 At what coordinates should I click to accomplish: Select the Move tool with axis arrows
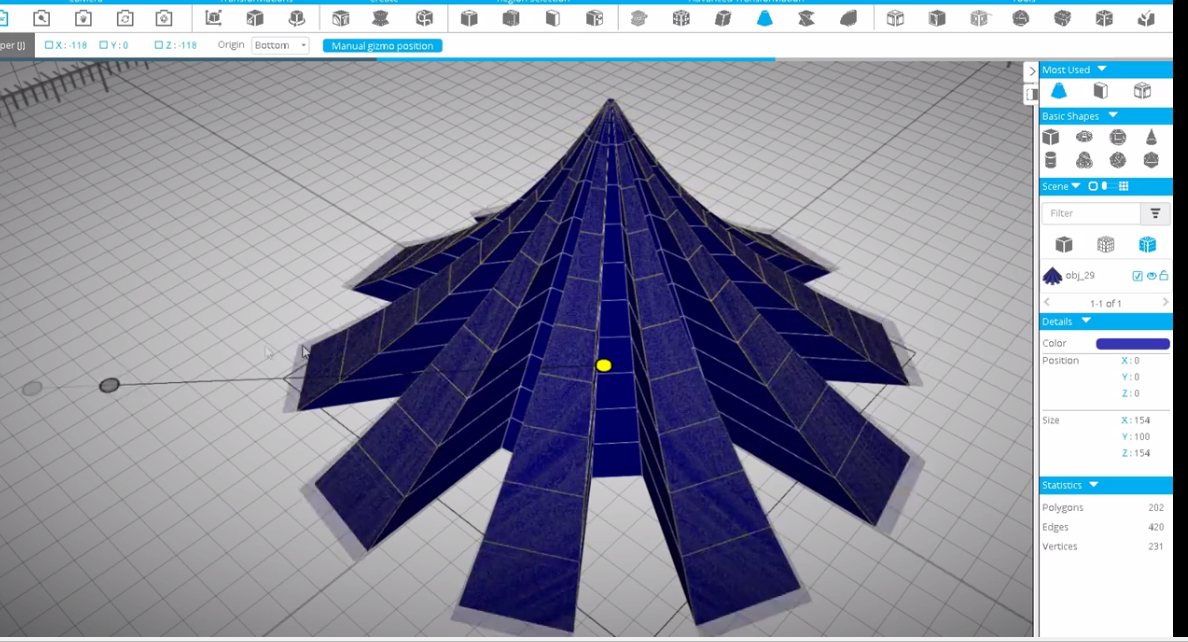click(x=214, y=18)
